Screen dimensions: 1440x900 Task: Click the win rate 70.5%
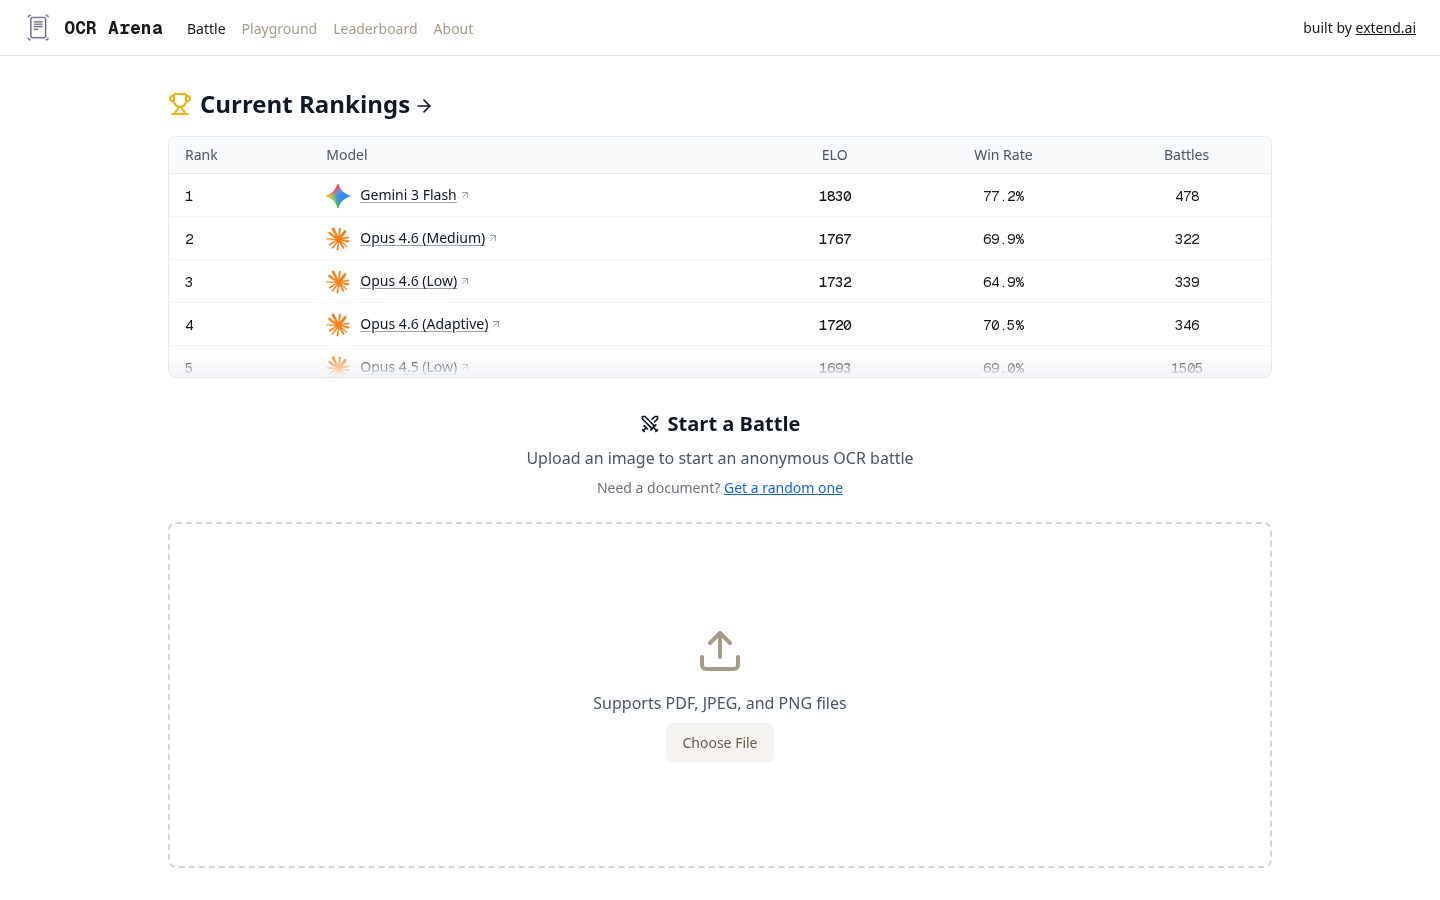[x=1003, y=325]
